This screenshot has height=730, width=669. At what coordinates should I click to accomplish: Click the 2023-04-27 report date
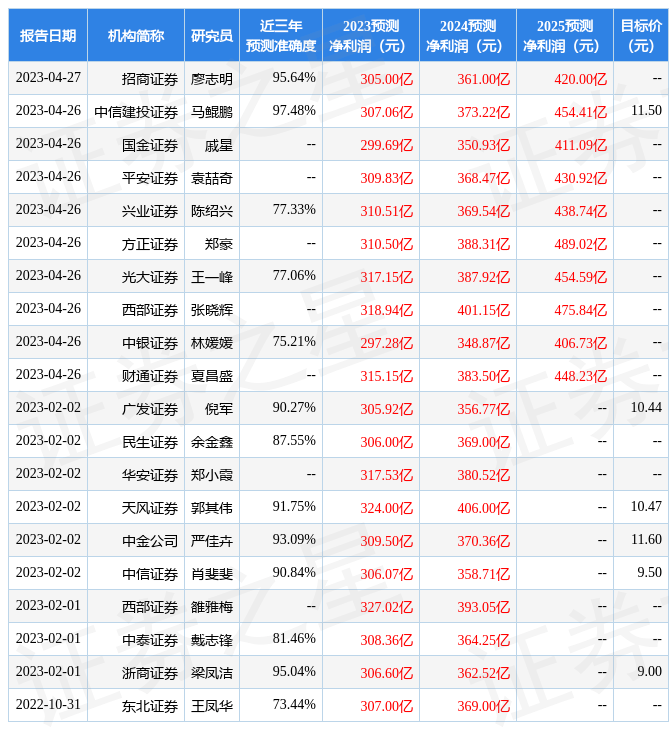pos(48,78)
